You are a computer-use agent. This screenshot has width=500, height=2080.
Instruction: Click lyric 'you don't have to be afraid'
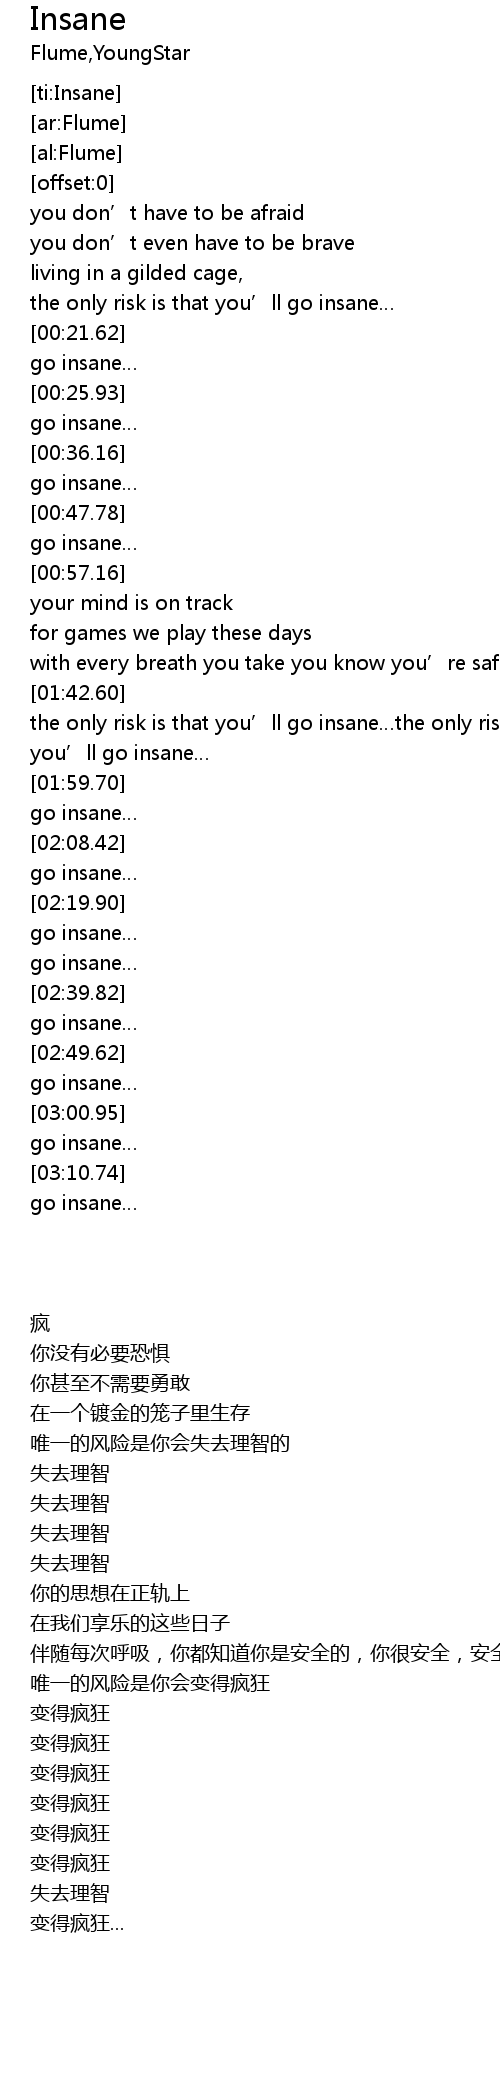point(167,213)
